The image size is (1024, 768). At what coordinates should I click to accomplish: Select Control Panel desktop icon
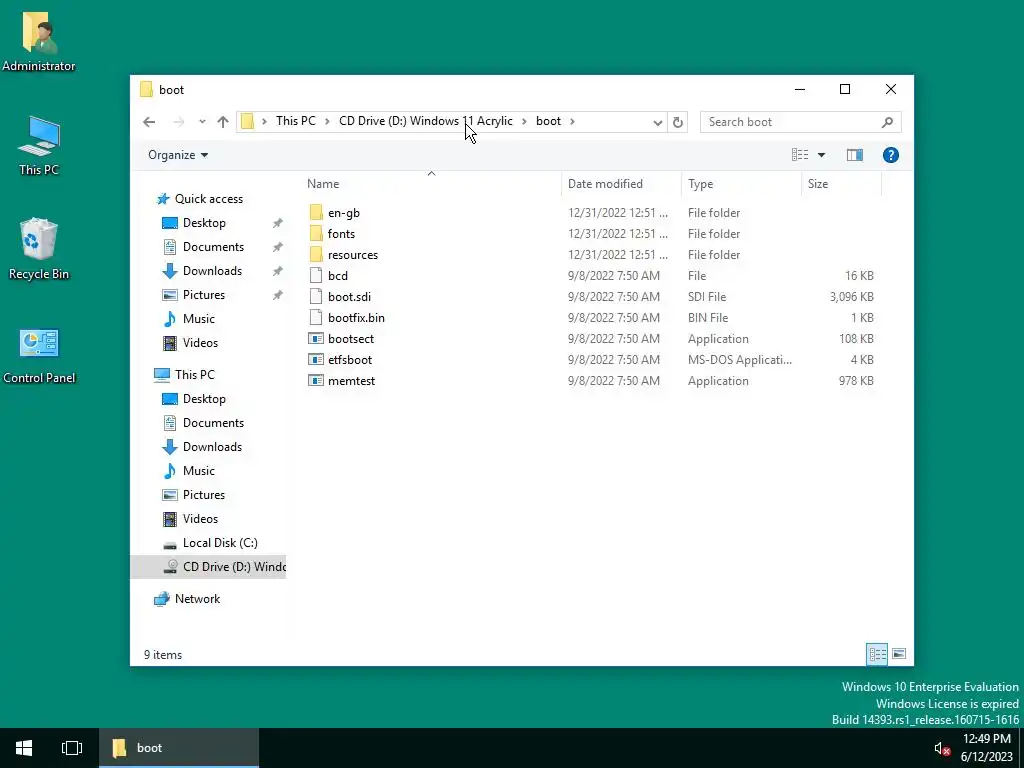(39, 356)
